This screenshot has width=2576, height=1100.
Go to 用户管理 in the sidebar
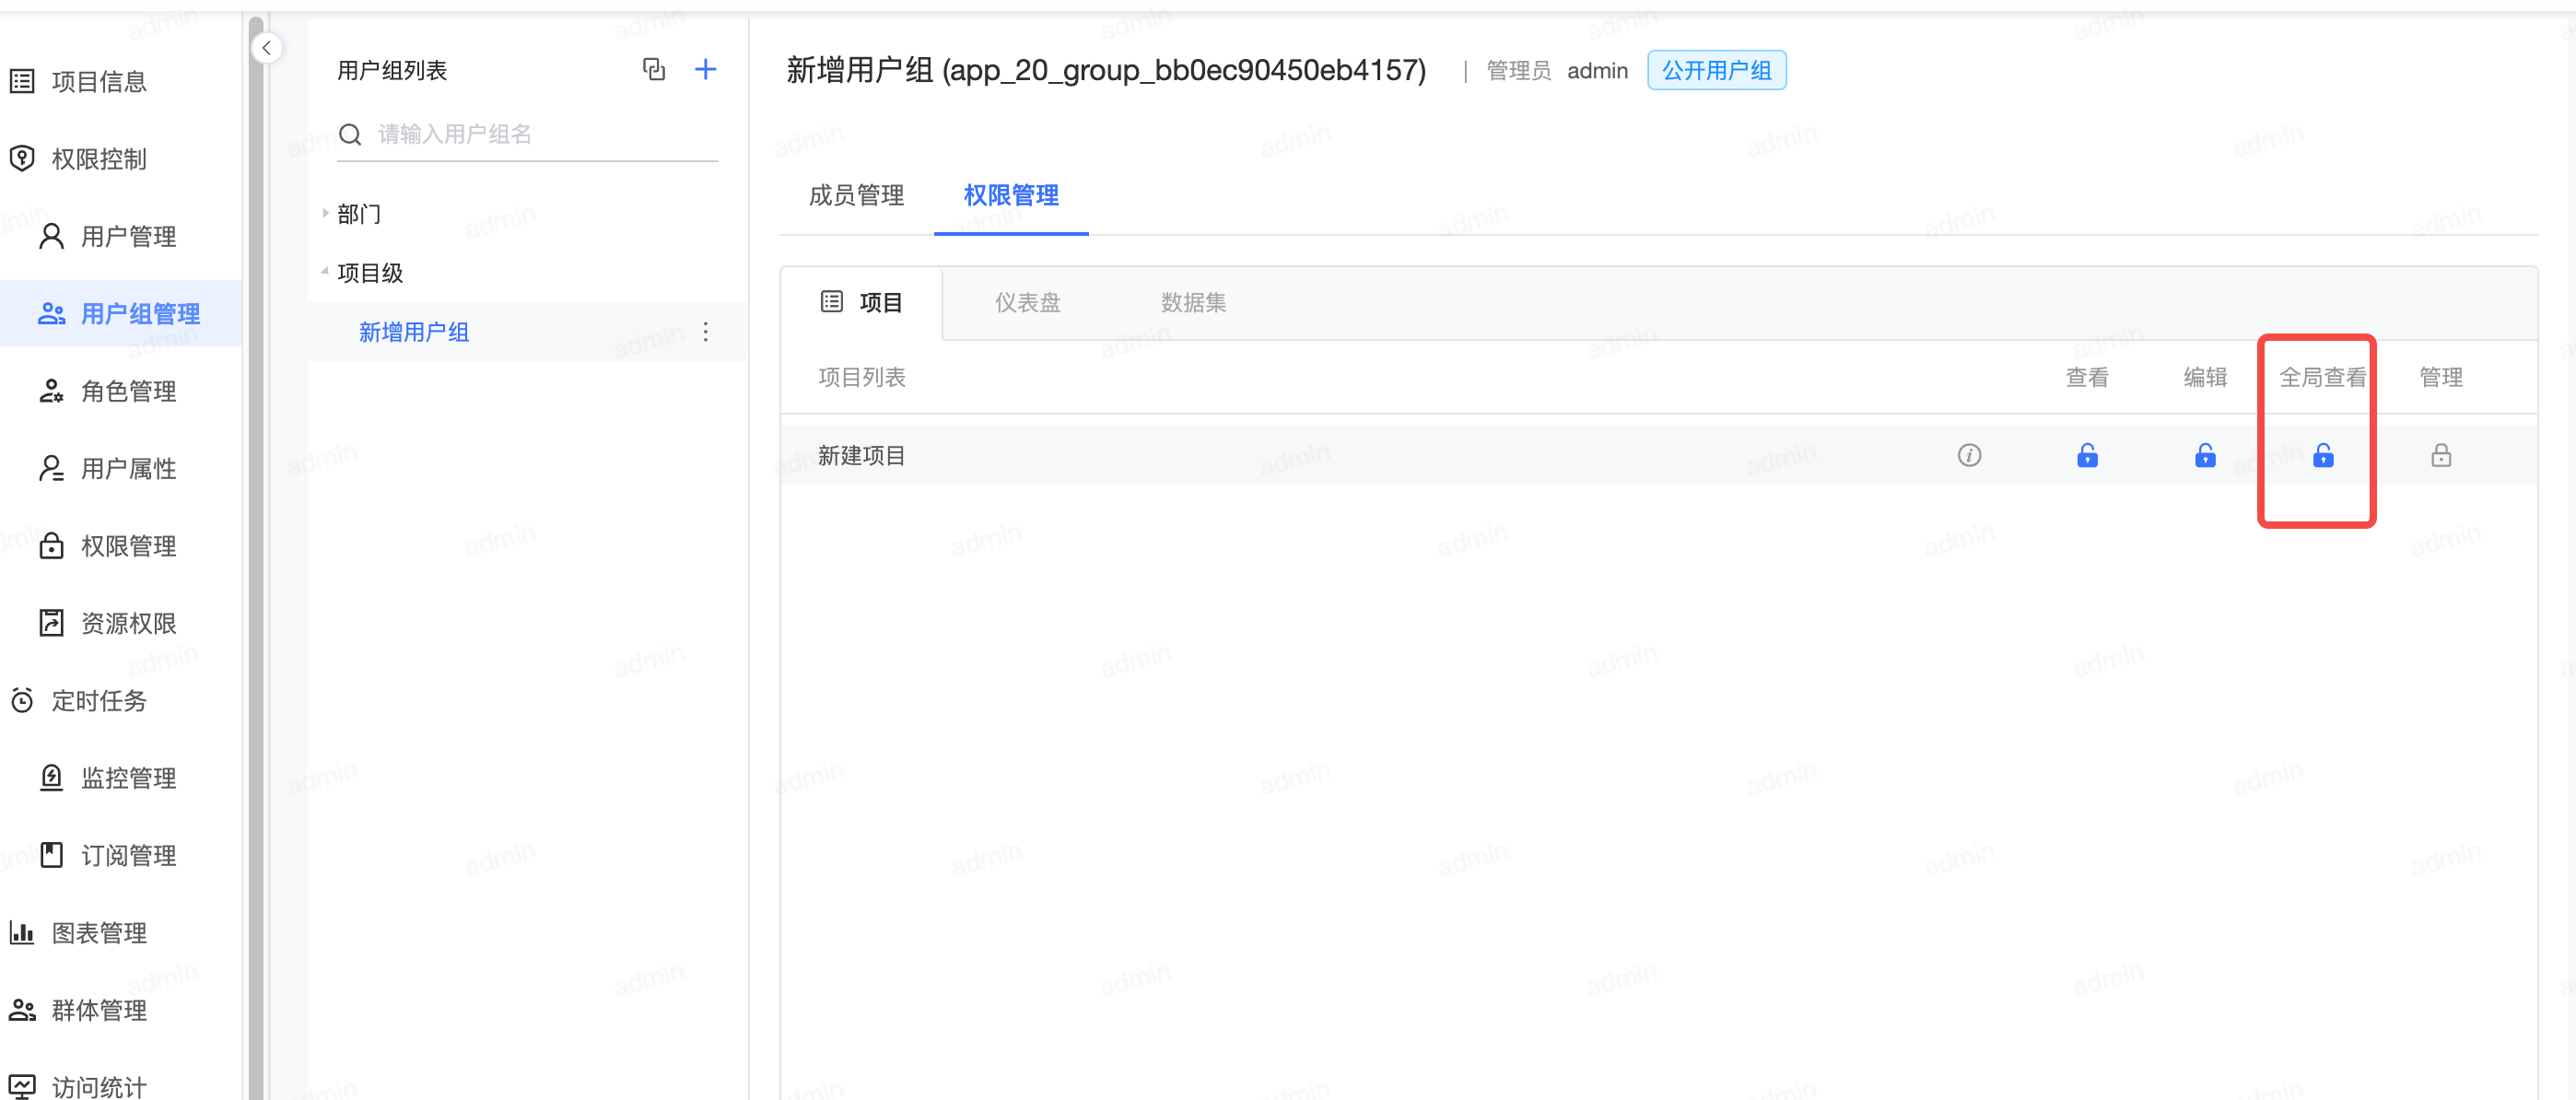(128, 236)
